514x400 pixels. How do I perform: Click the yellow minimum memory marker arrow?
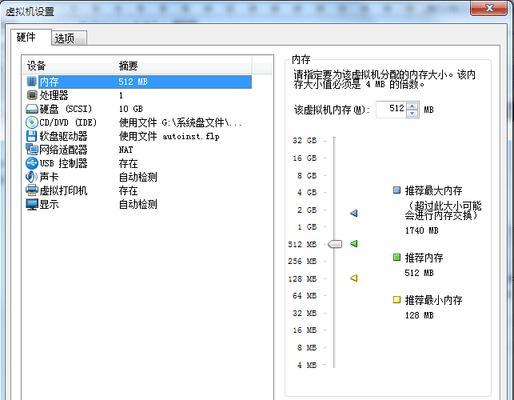(354, 278)
